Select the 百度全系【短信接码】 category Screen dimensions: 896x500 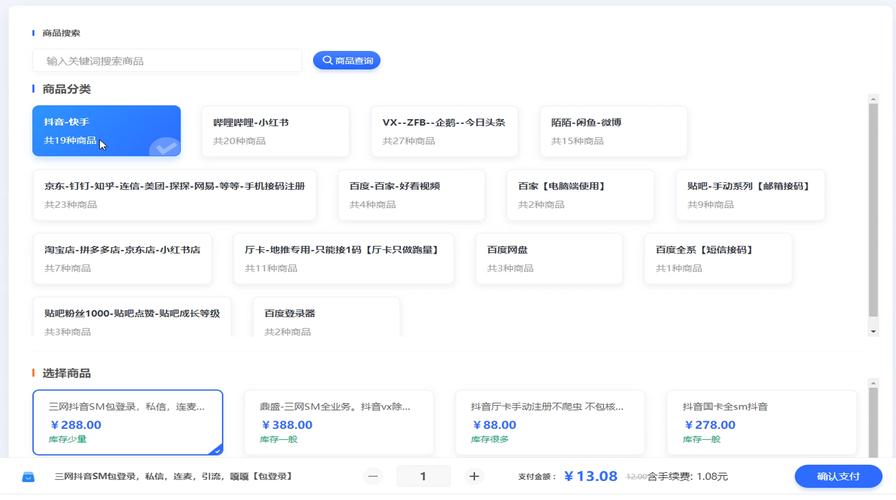[x=718, y=258]
